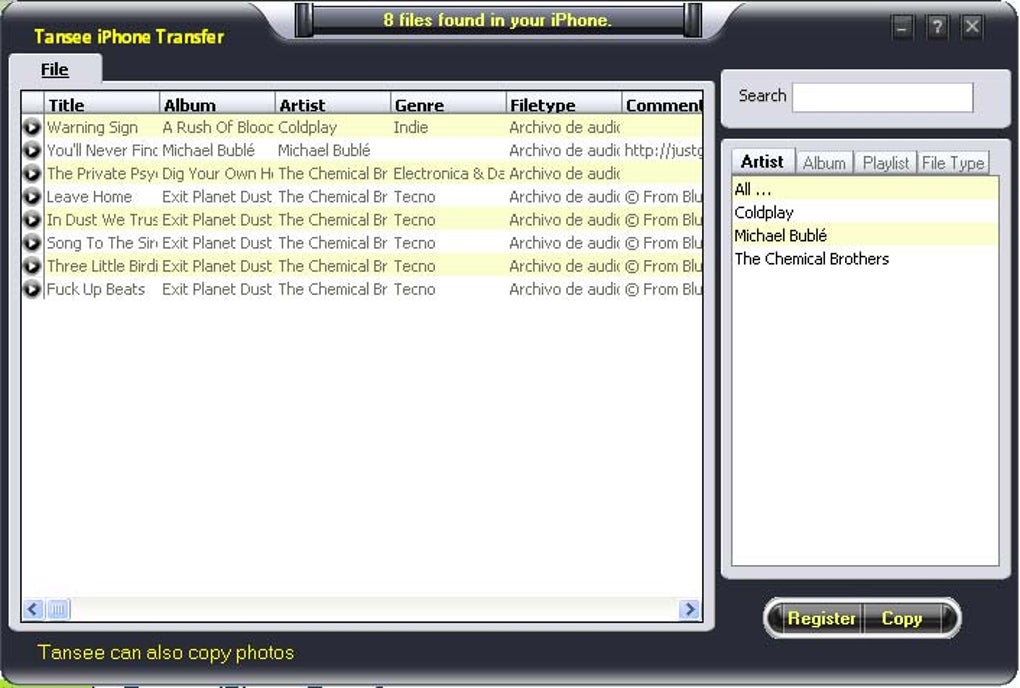Play icon for In Dust We Trust
The width and height of the screenshot is (1020, 688).
32,220
